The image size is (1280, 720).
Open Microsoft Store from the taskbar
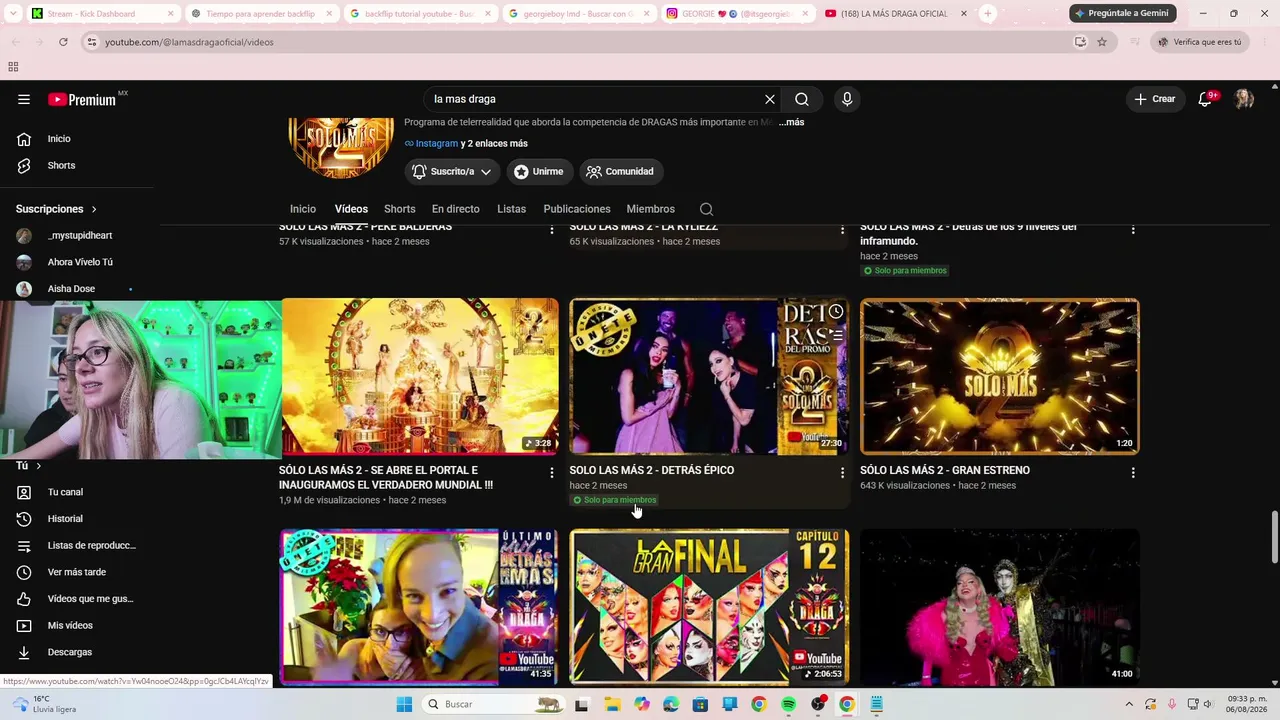point(700,704)
